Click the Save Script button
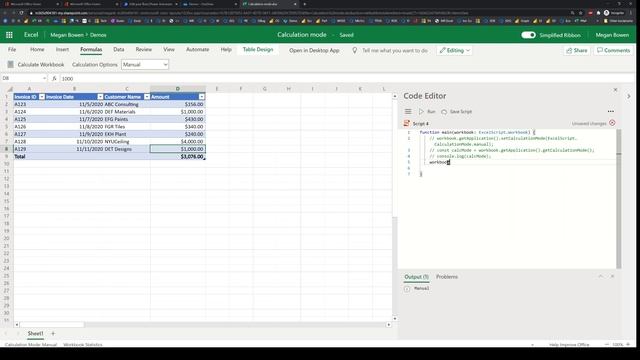 (456, 111)
